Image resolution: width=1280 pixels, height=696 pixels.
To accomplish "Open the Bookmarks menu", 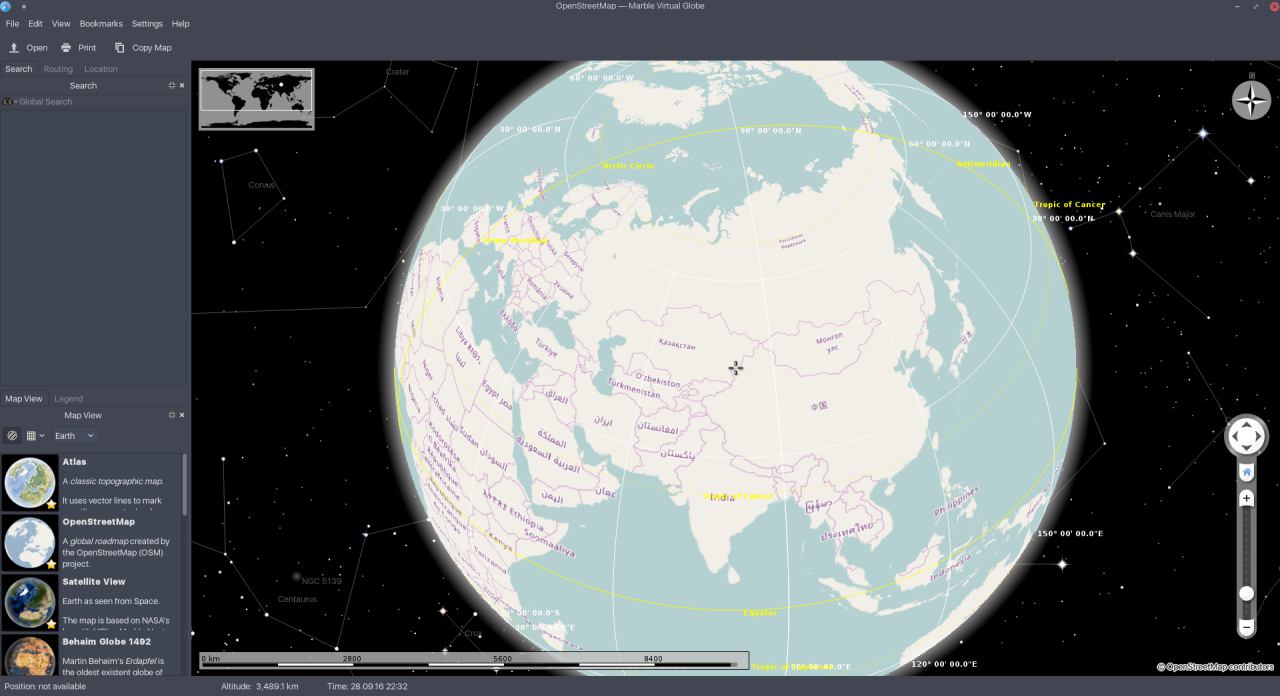I will click(x=101, y=23).
